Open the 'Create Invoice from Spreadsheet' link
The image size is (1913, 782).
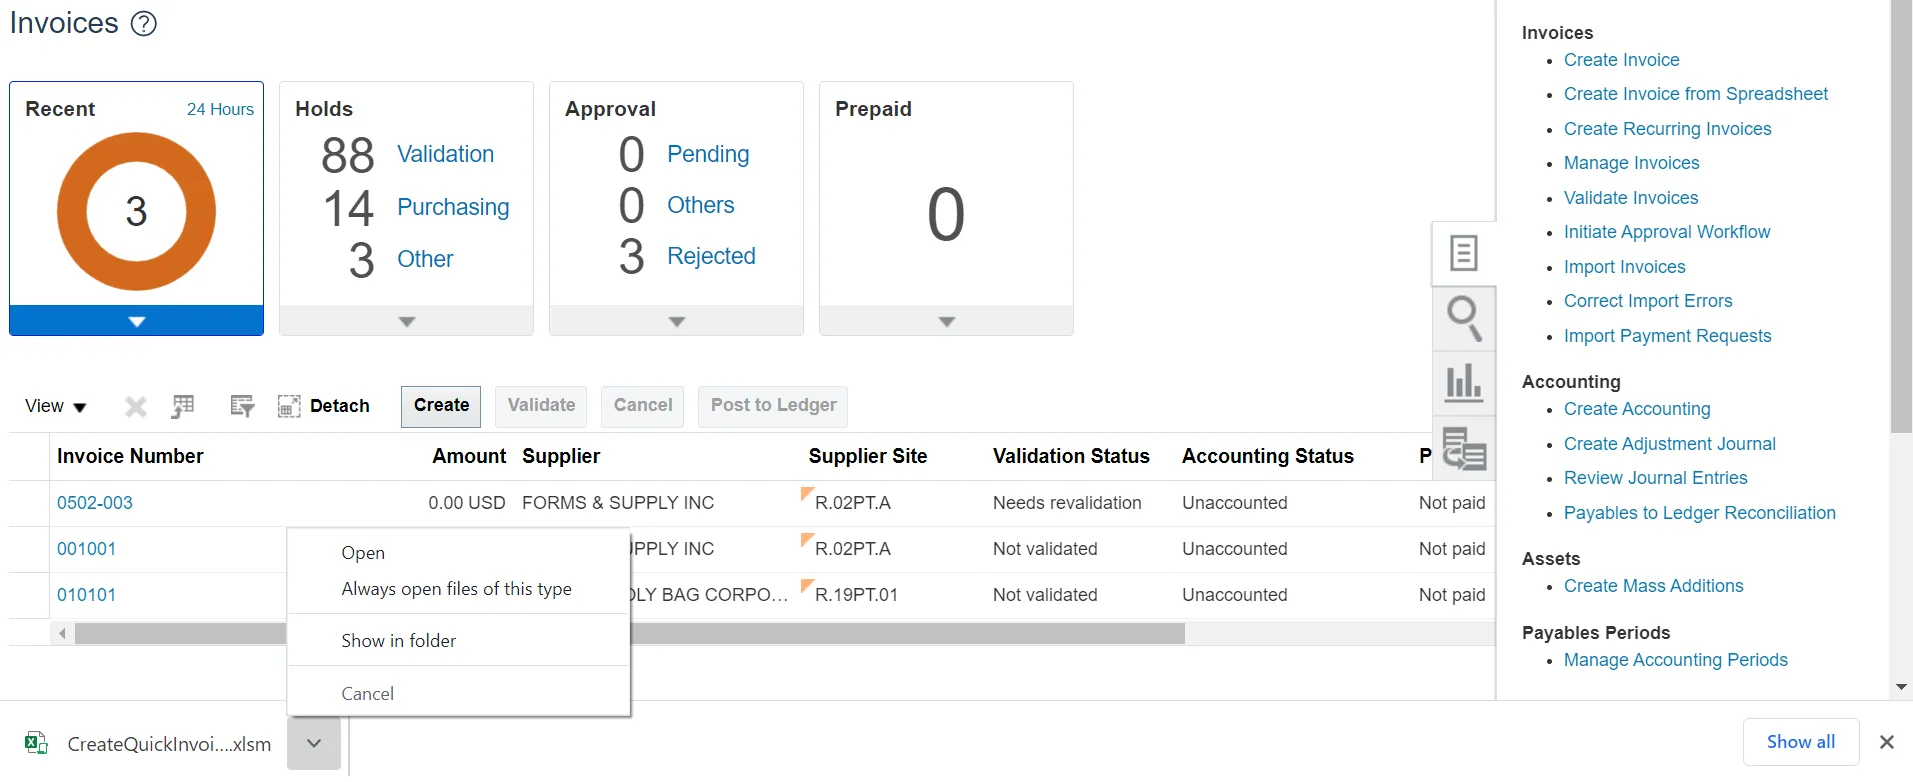coord(1695,94)
